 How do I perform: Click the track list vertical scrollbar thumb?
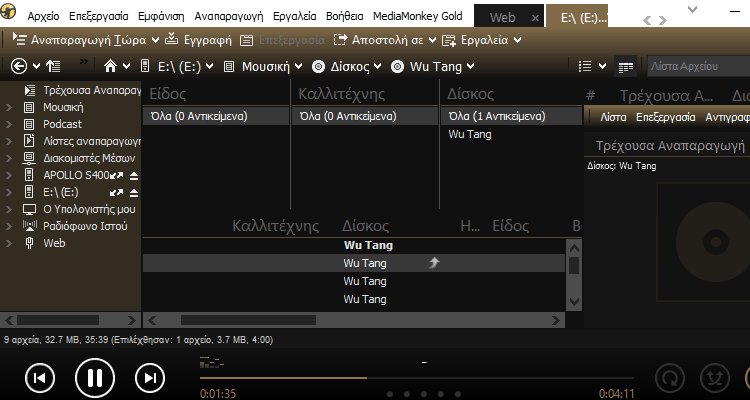point(574,266)
